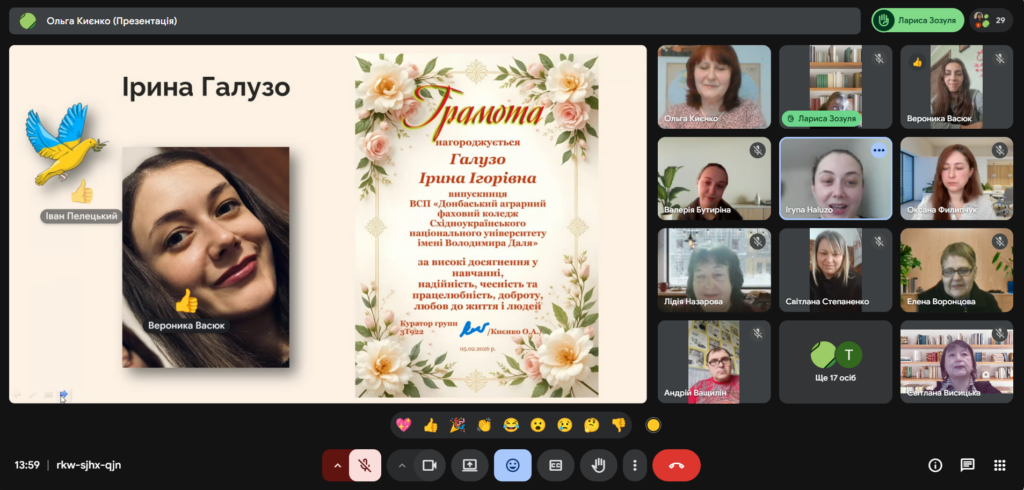Close the emoji reactions bar
This screenshot has height=490, width=1024.
(x=513, y=465)
